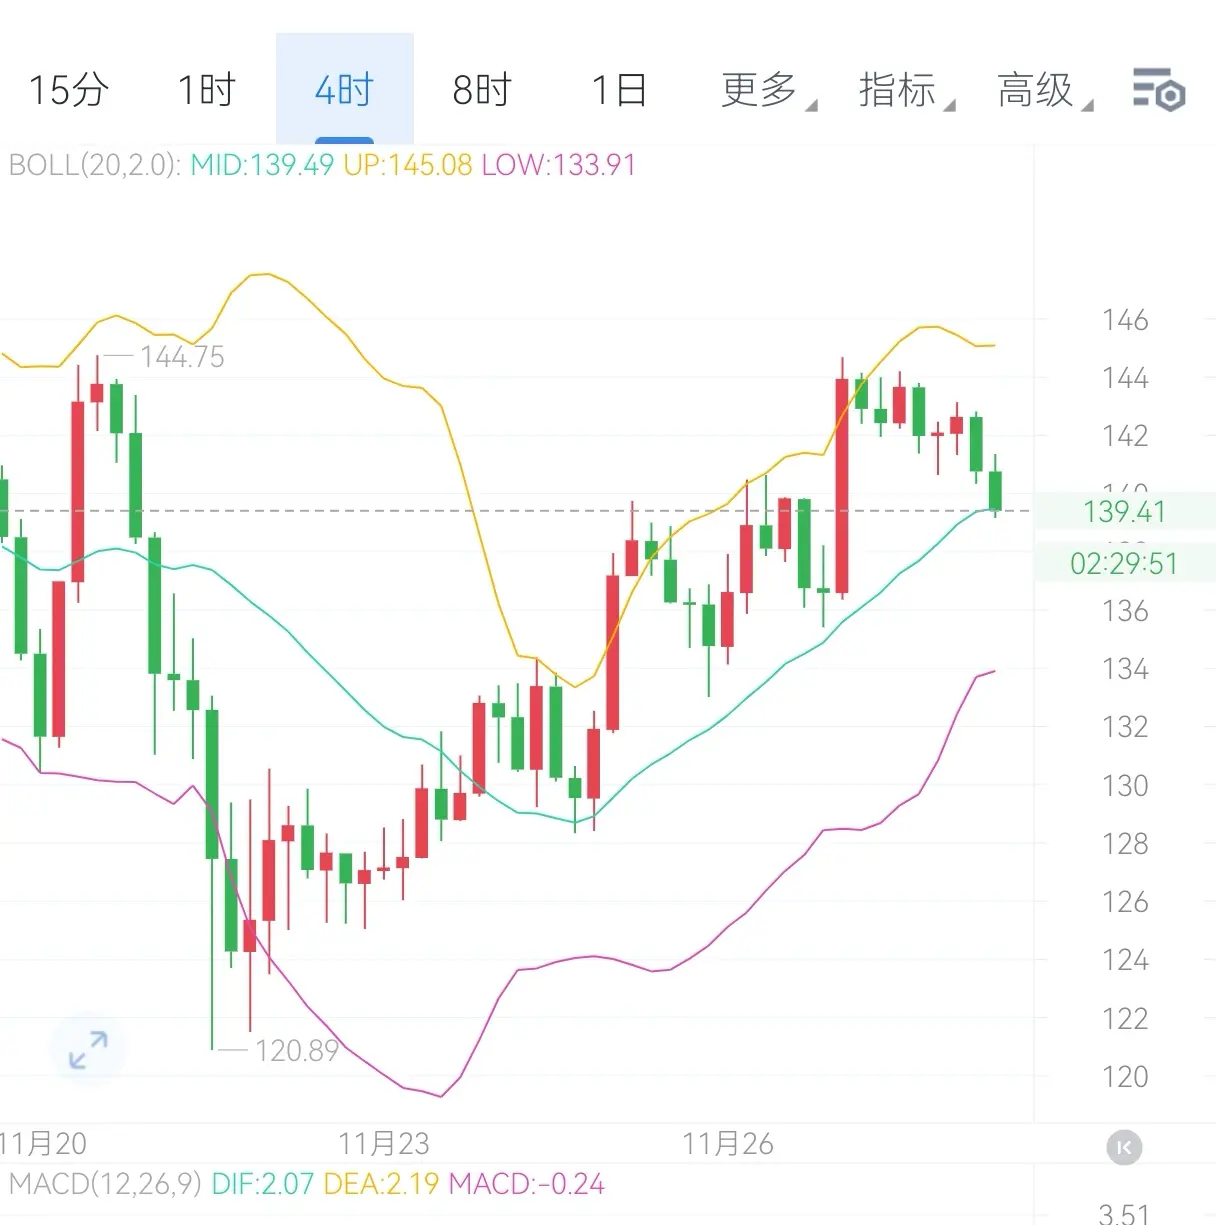The width and height of the screenshot is (1216, 1225).
Task: Tap the current price 139.41 tag
Action: [1124, 512]
